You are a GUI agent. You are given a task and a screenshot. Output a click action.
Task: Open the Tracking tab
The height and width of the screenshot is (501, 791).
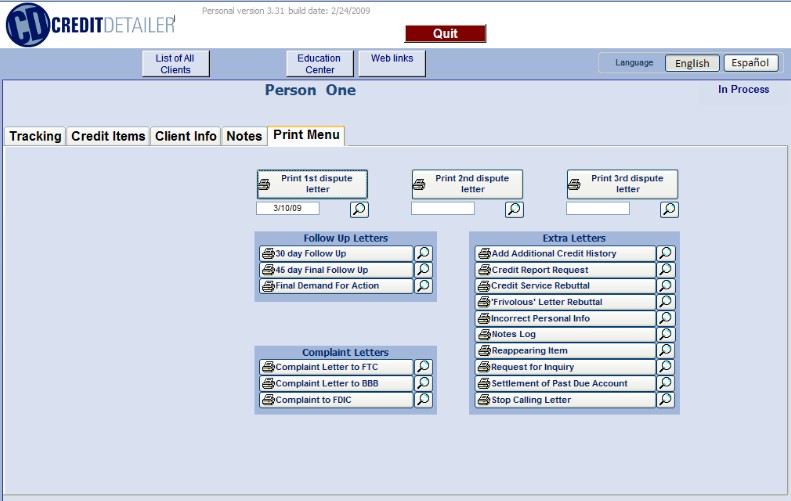pos(35,136)
